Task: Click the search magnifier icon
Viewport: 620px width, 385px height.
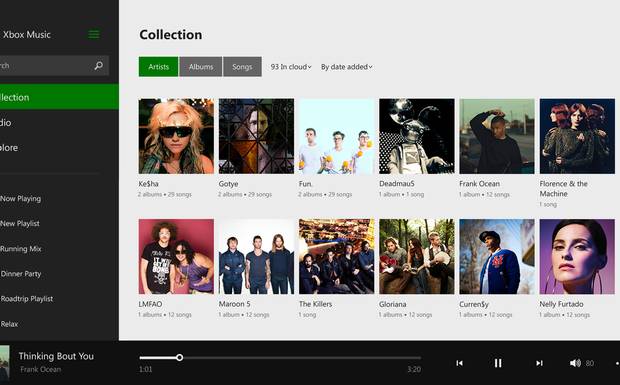Action: [98, 66]
